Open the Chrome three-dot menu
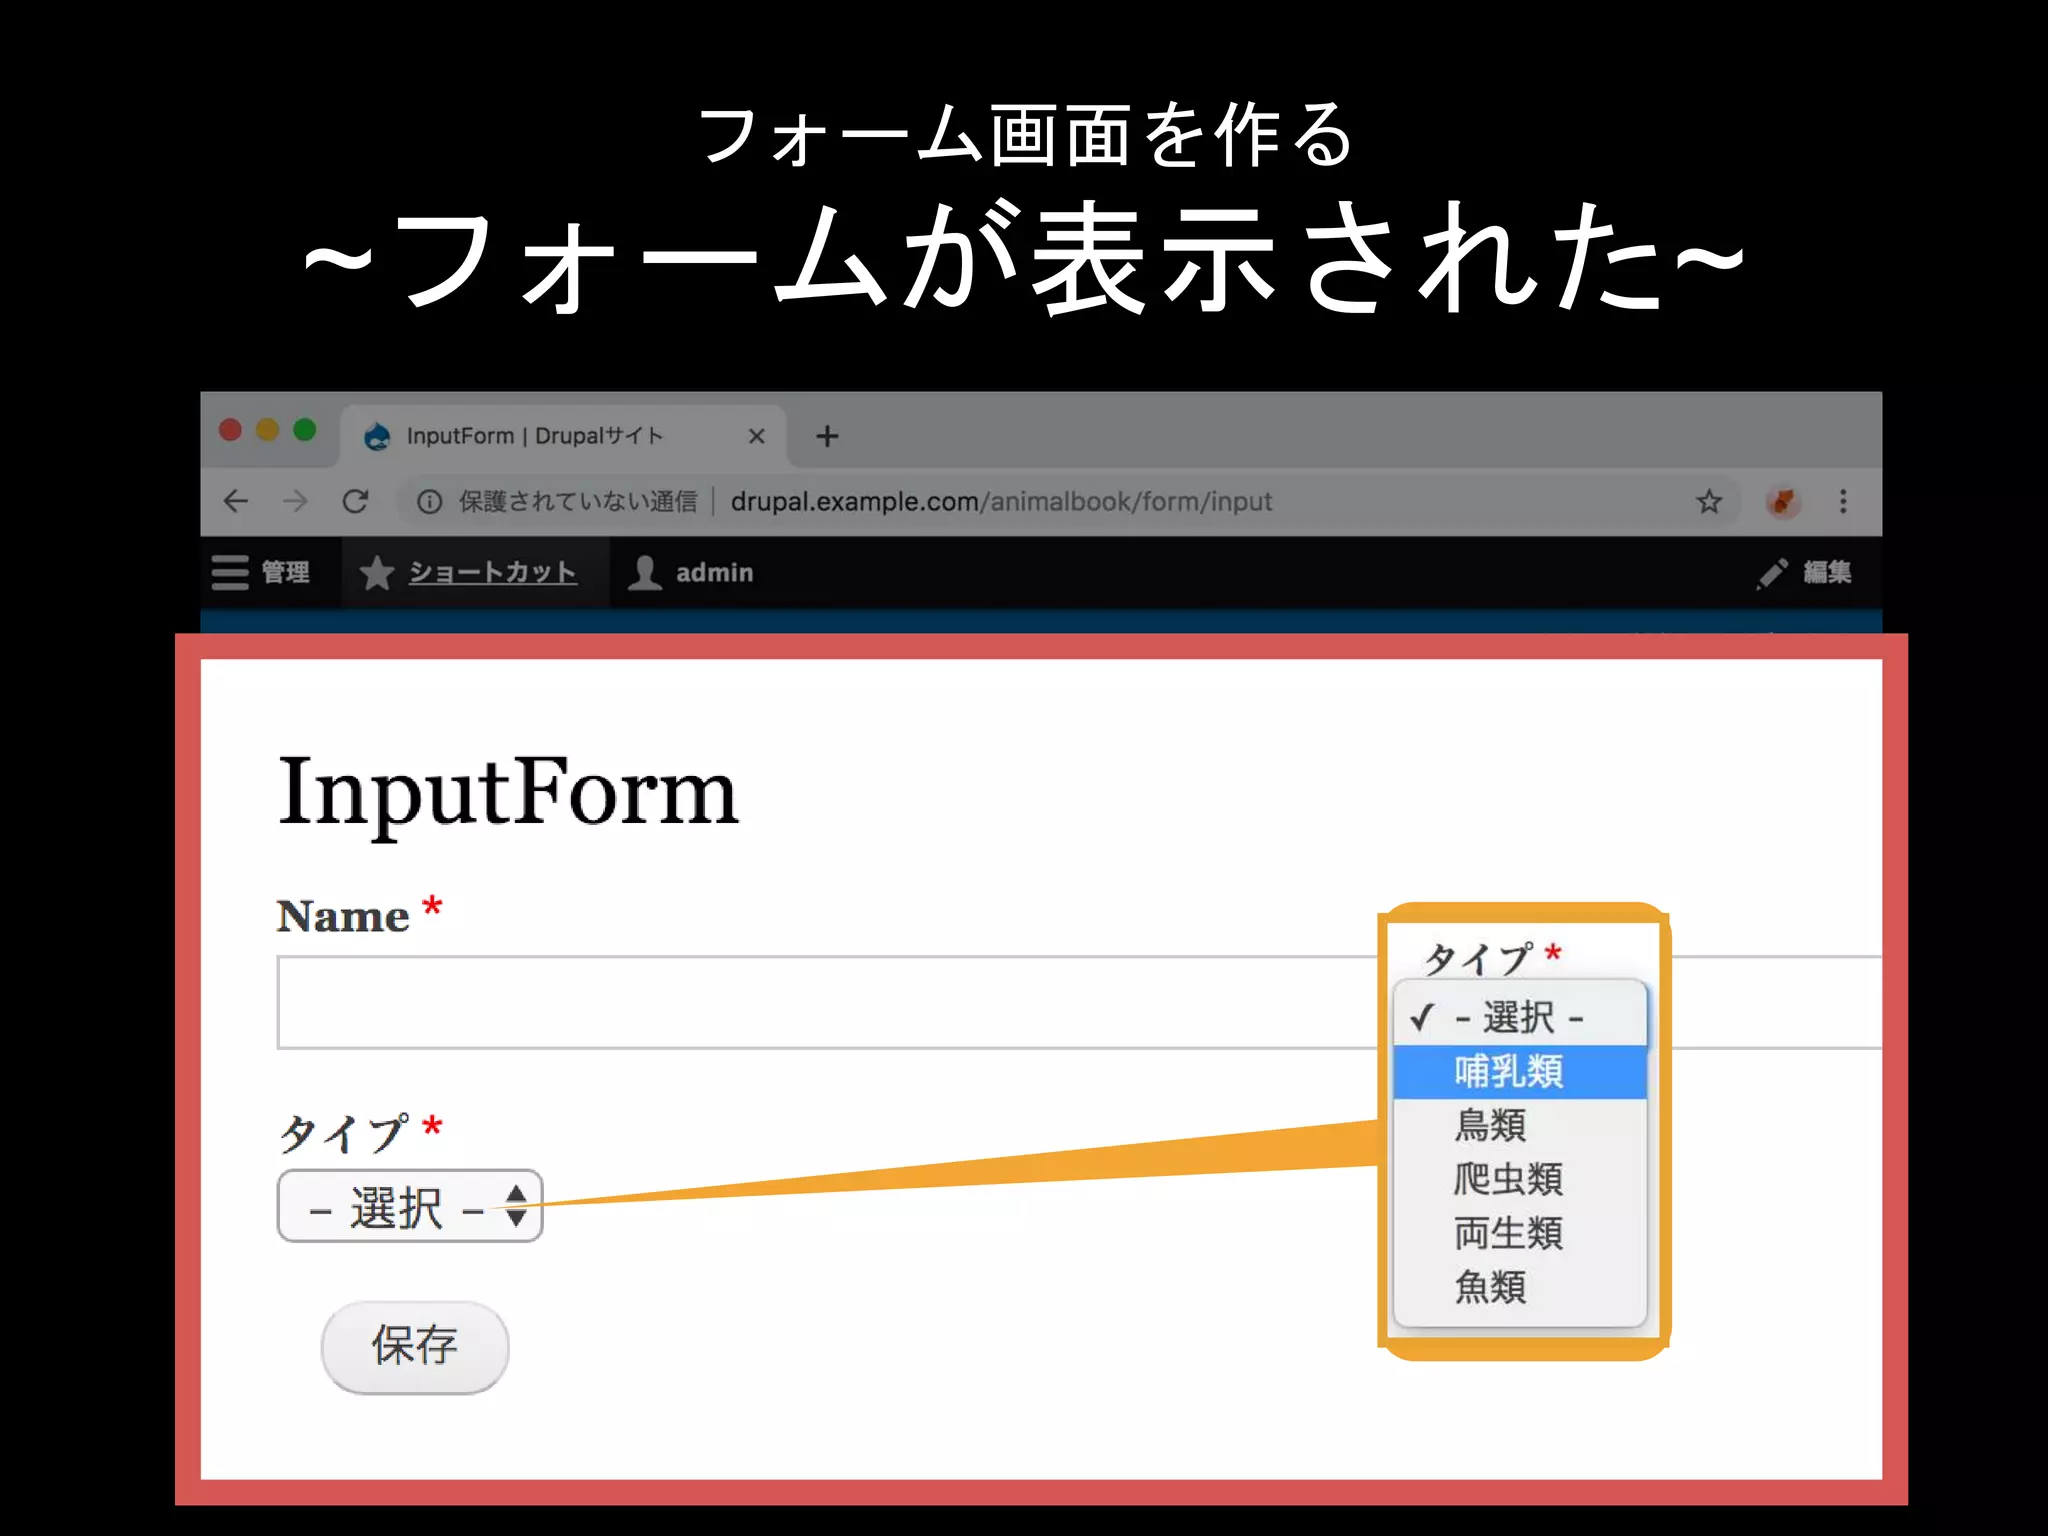Image resolution: width=2048 pixels, height=1536 pixels. coord(1843,501)
